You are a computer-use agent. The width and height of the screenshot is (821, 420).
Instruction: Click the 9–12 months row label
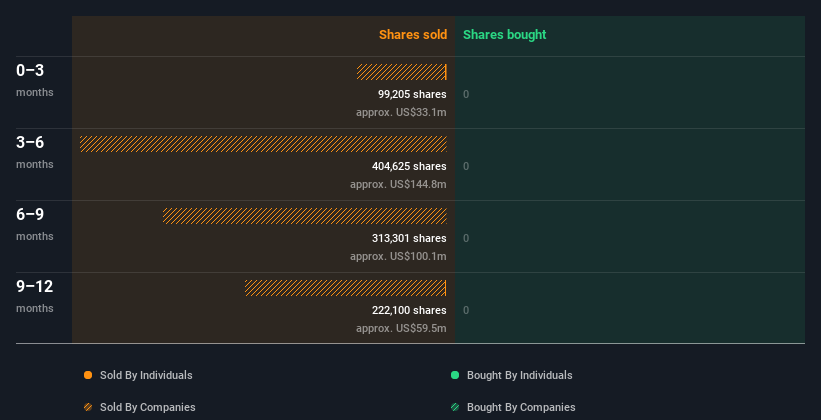click(x=35, y=296)
